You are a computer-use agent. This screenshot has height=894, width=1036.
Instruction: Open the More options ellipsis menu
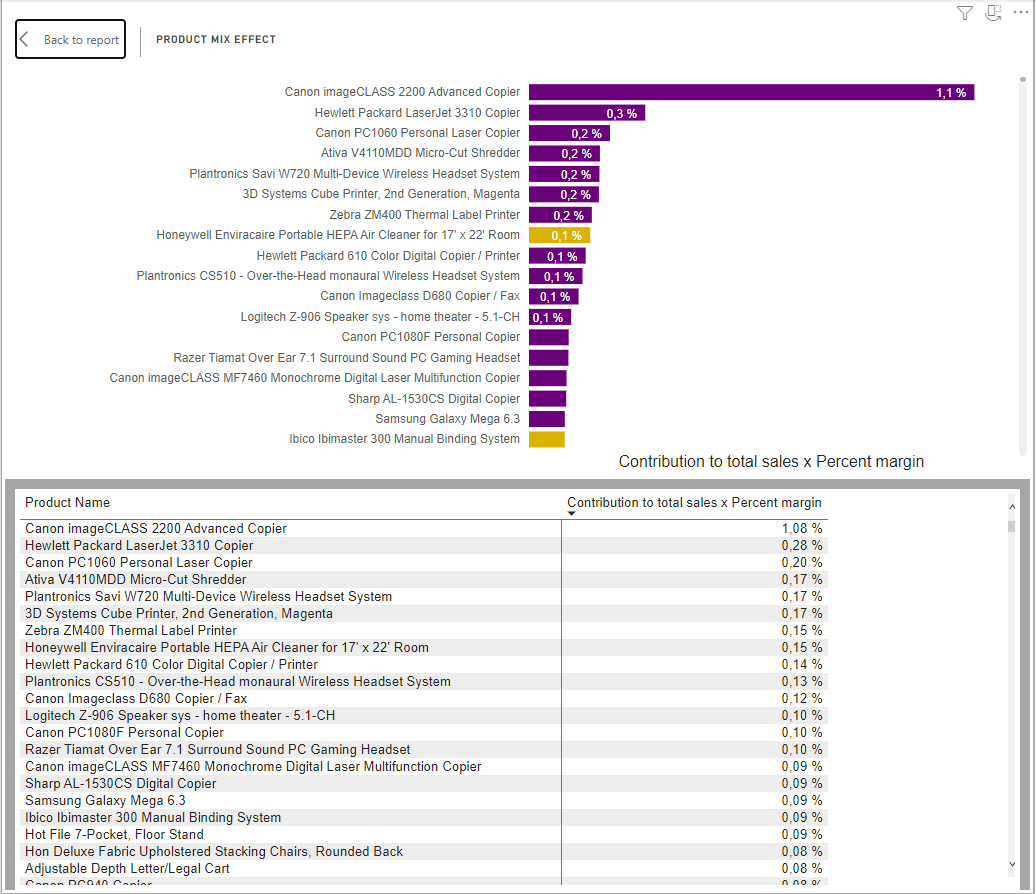[x=1022, y=11]
